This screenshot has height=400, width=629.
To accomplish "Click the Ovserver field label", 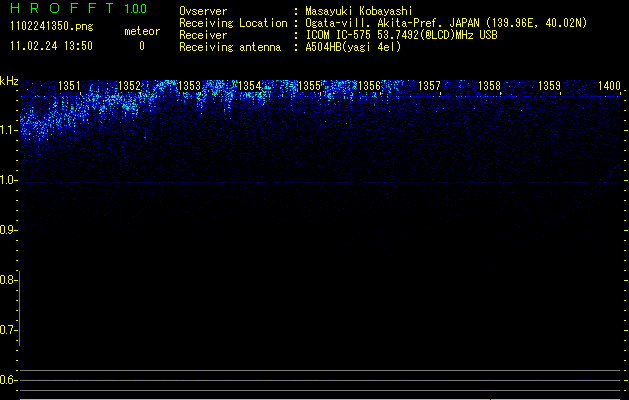I will click(203, 11).
